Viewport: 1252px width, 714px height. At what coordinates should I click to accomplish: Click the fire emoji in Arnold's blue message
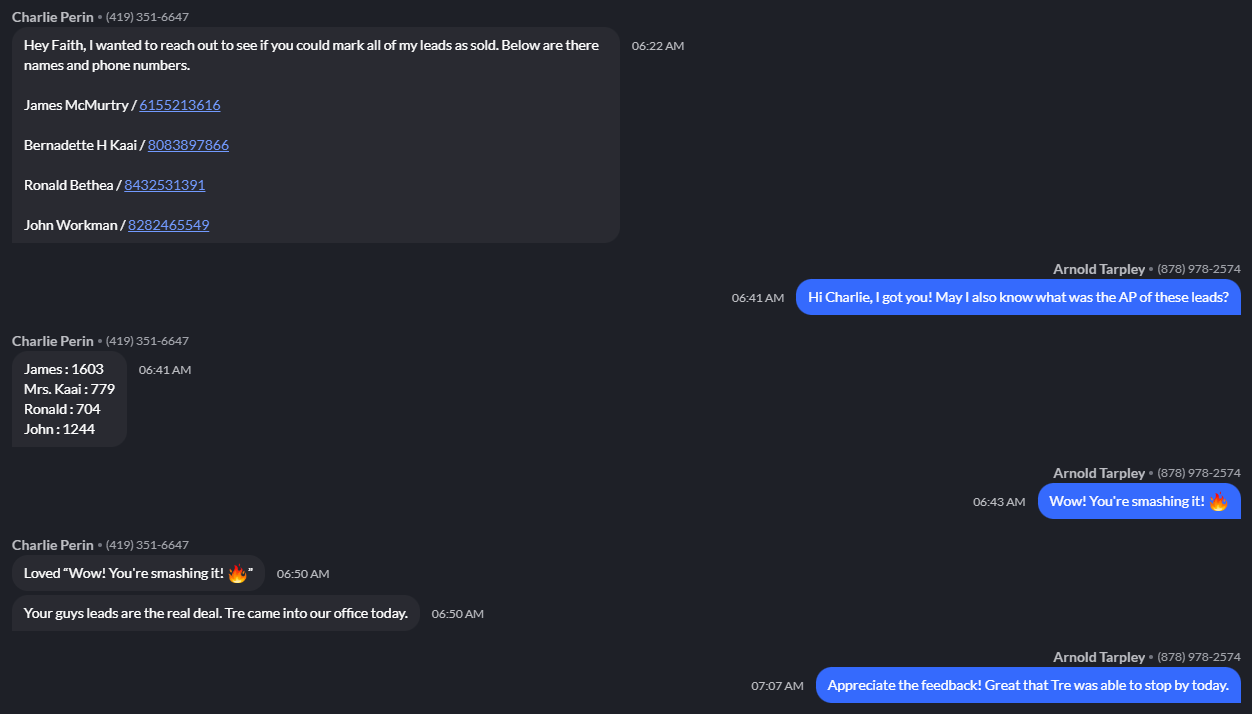click(1218, 502)
